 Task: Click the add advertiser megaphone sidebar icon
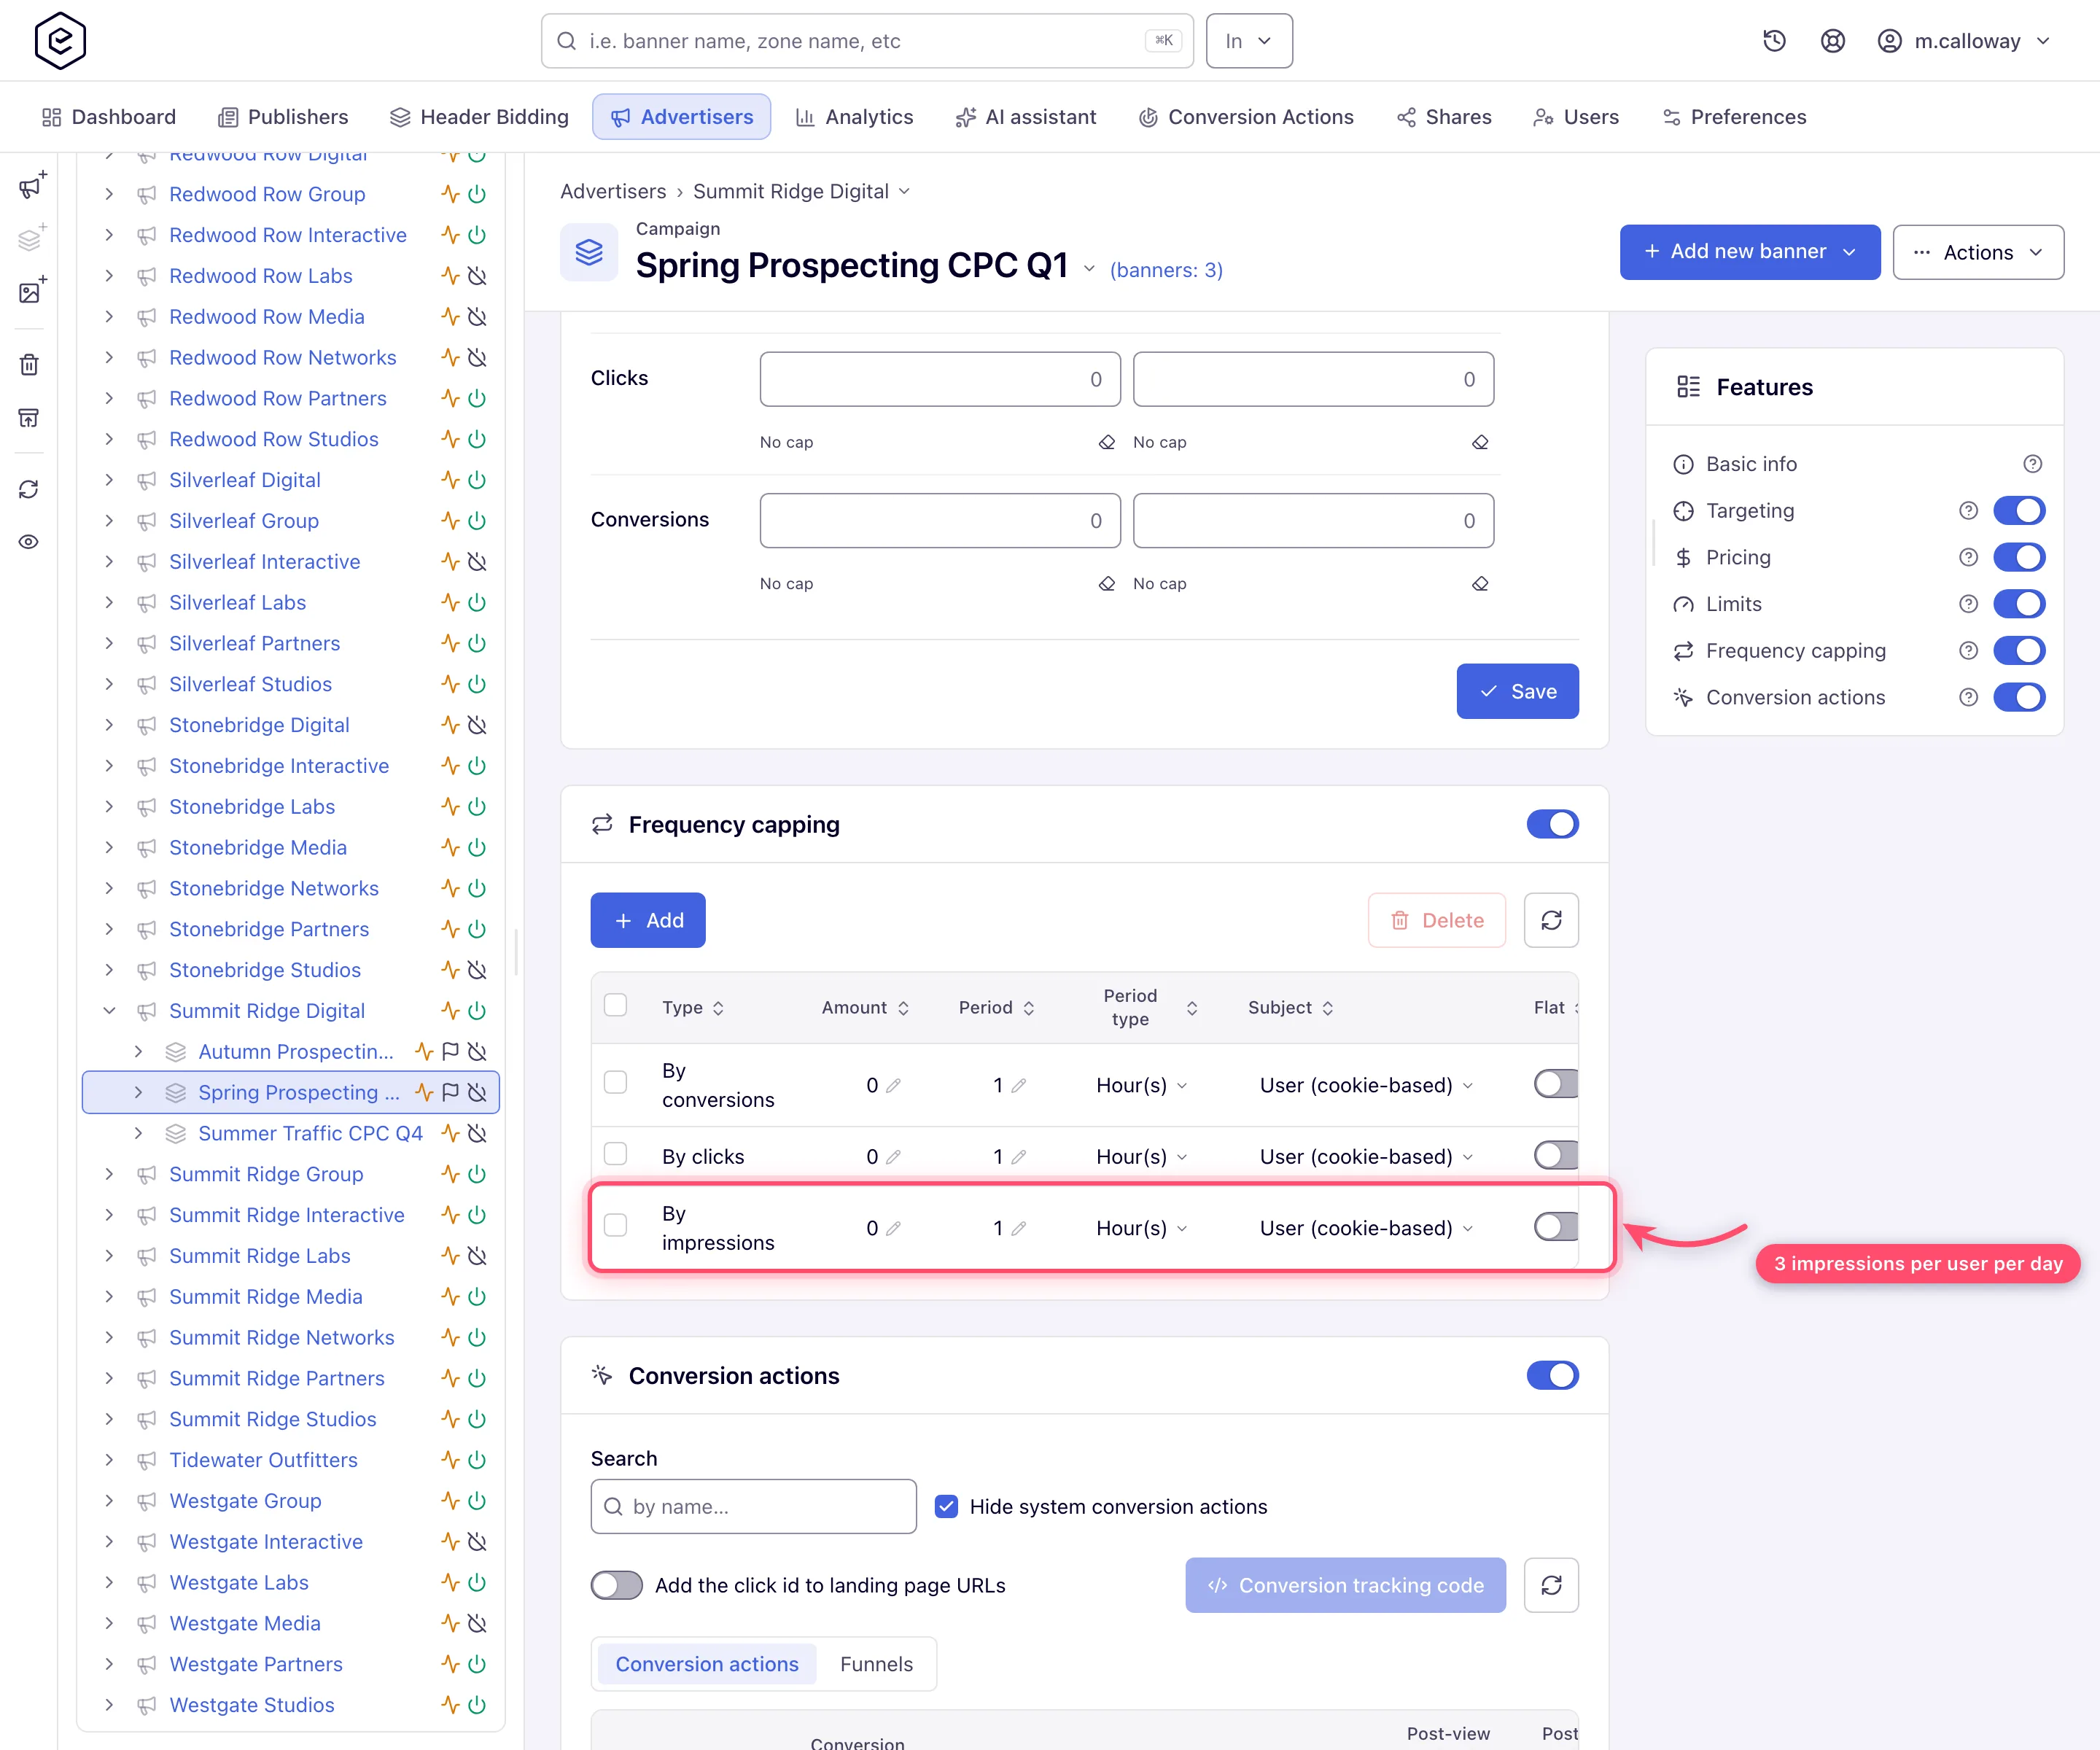31,186
